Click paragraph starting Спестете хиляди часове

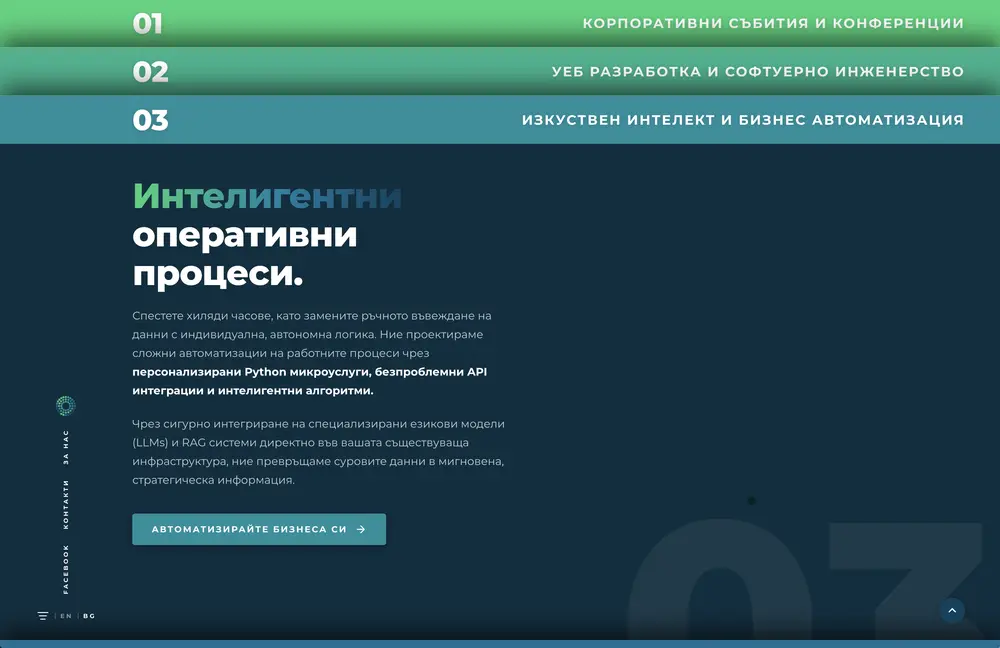point(312,353)
